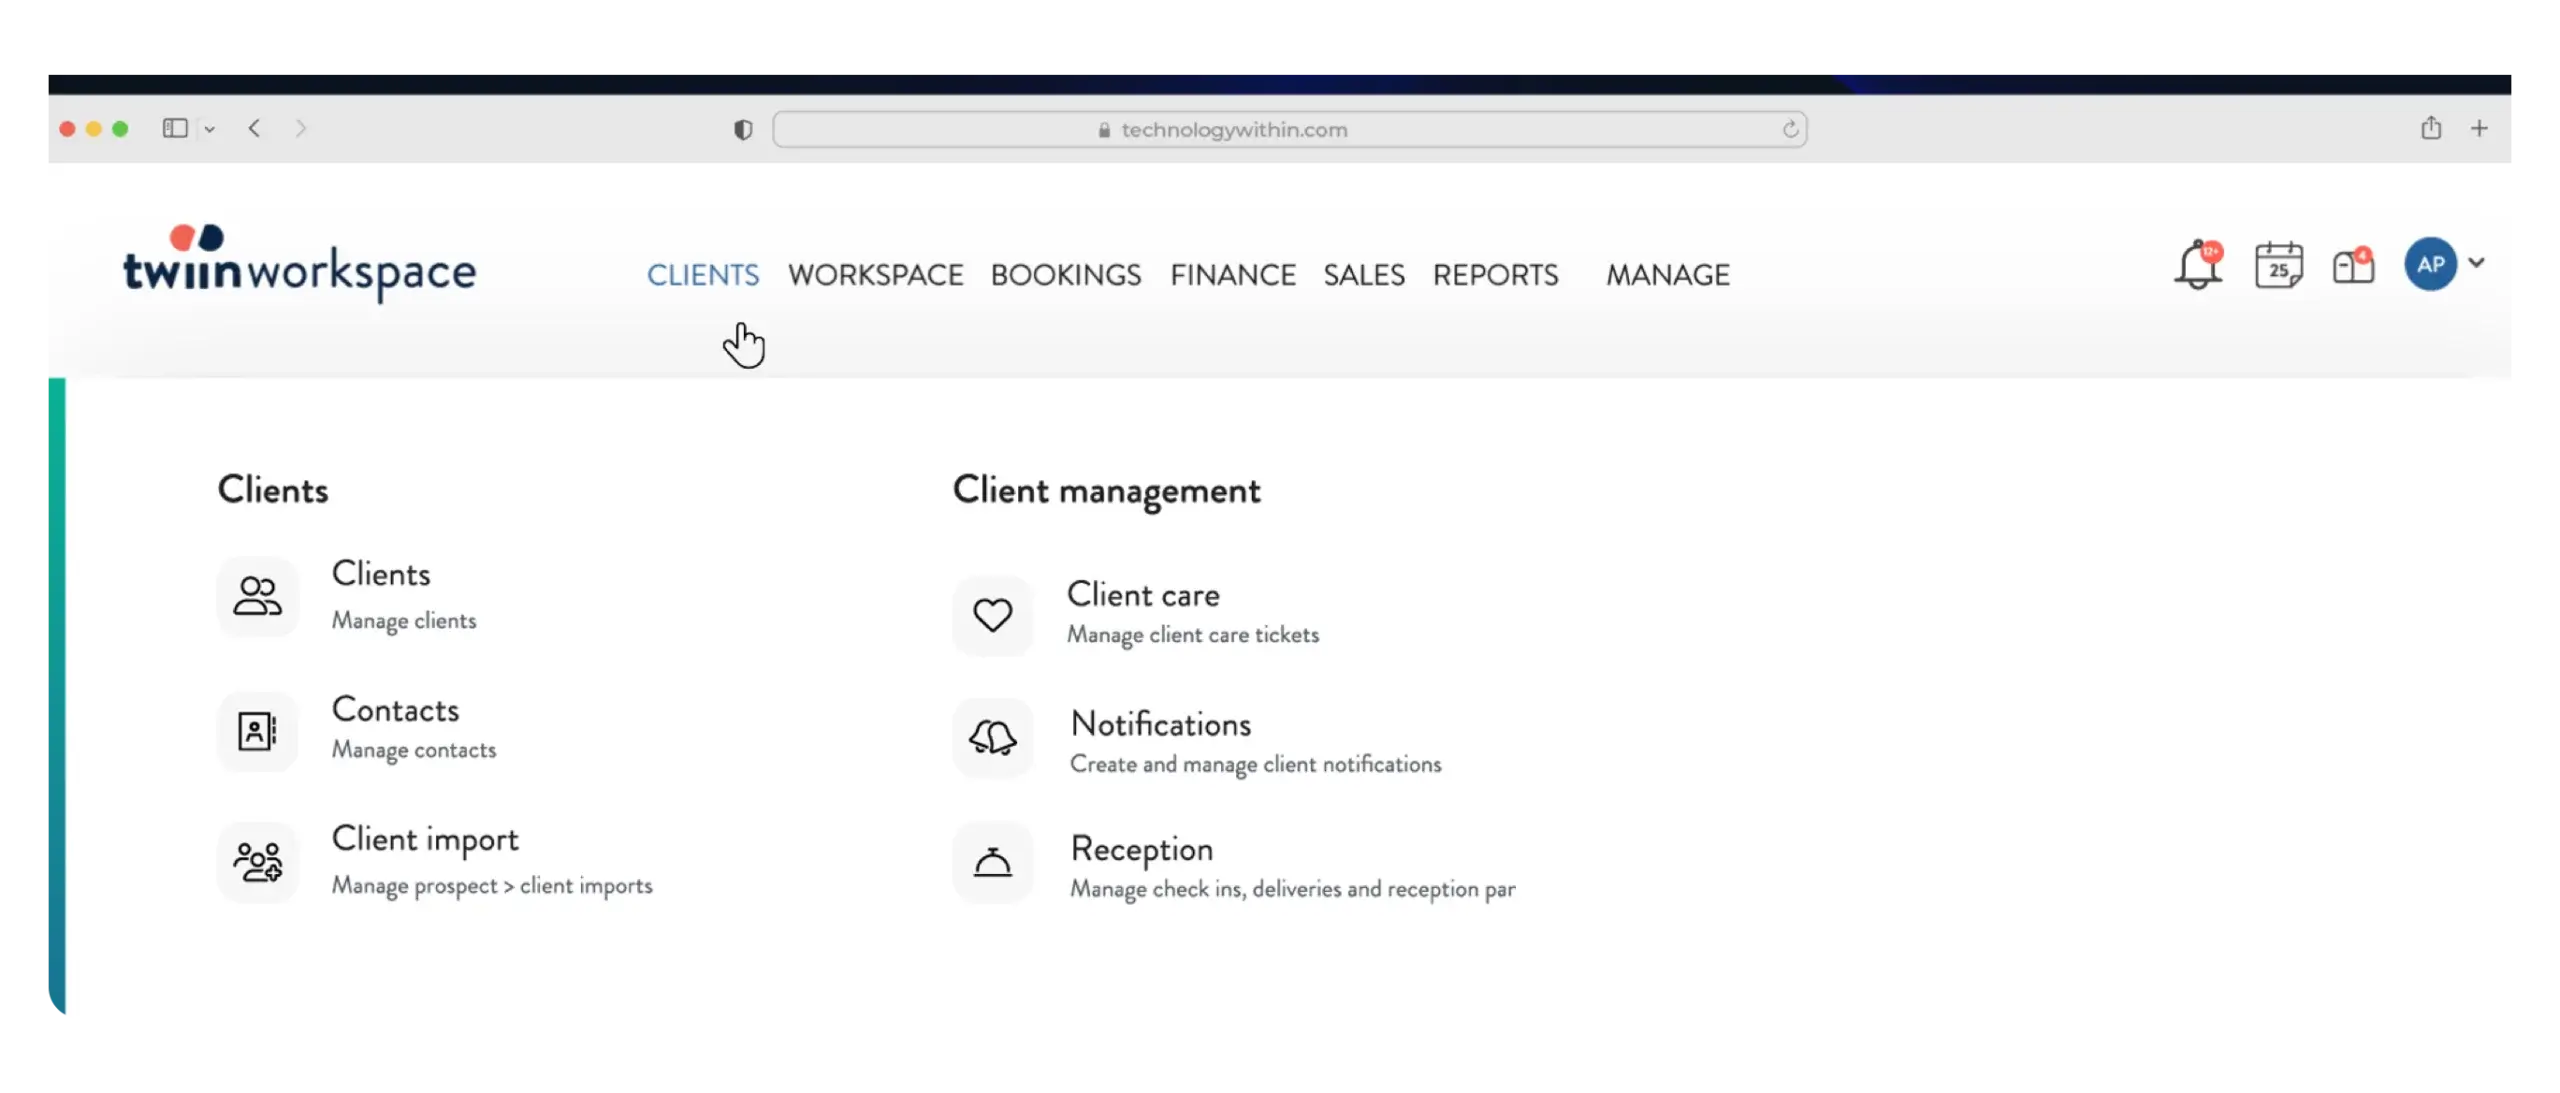Open the WORKSPACE menu
The width and height of the screenshot is (2560, 1093).
pyautogui.click(x=875, y=275)
